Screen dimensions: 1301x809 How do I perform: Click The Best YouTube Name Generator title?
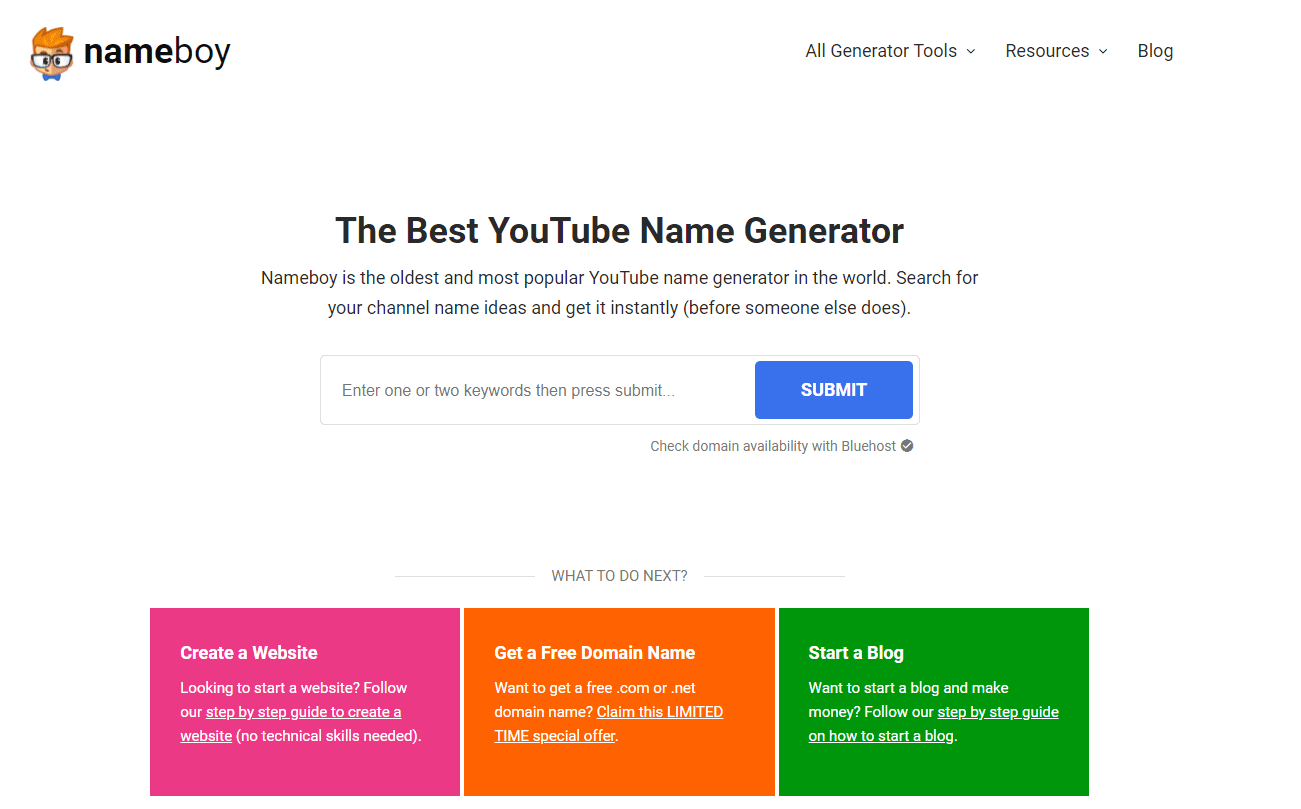click(619, 231)
